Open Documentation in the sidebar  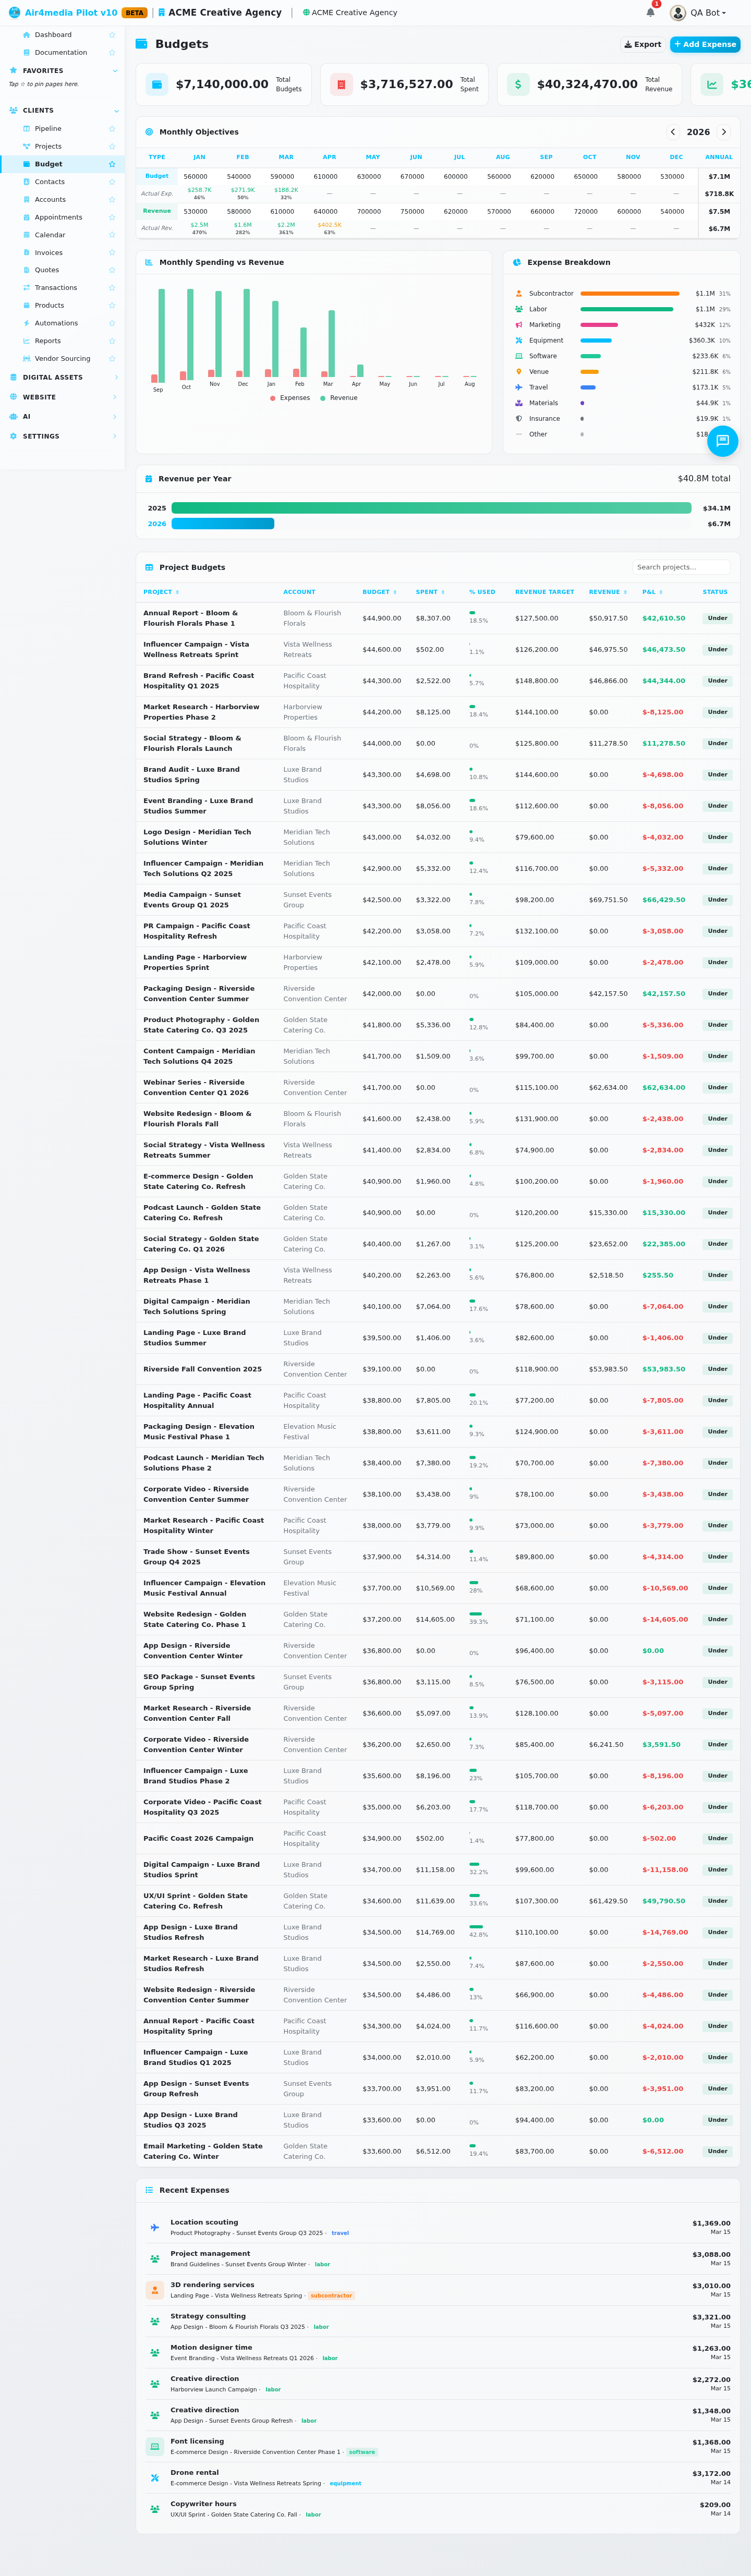tap(62, 53)
